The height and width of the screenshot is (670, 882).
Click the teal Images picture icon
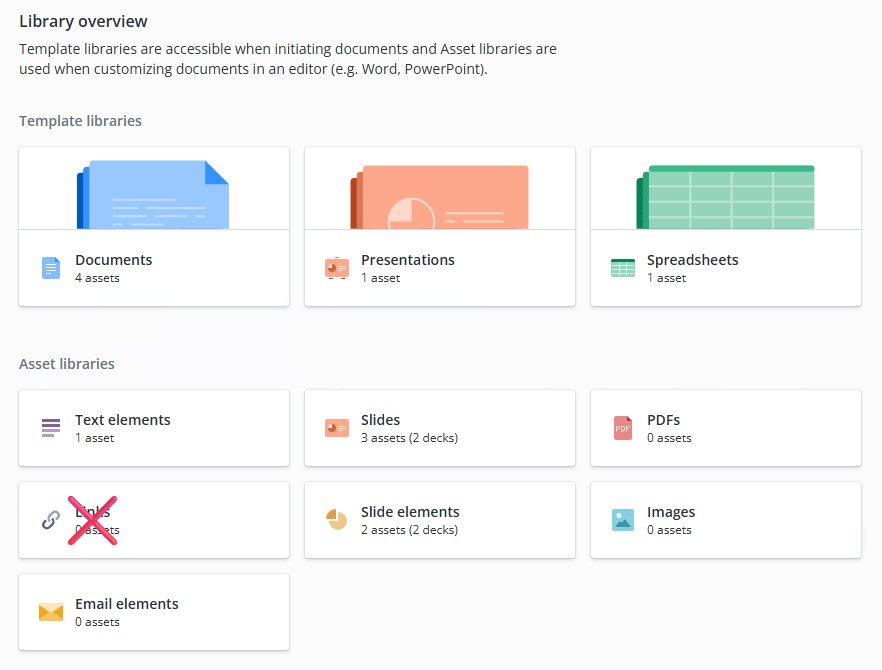[623, 520]
